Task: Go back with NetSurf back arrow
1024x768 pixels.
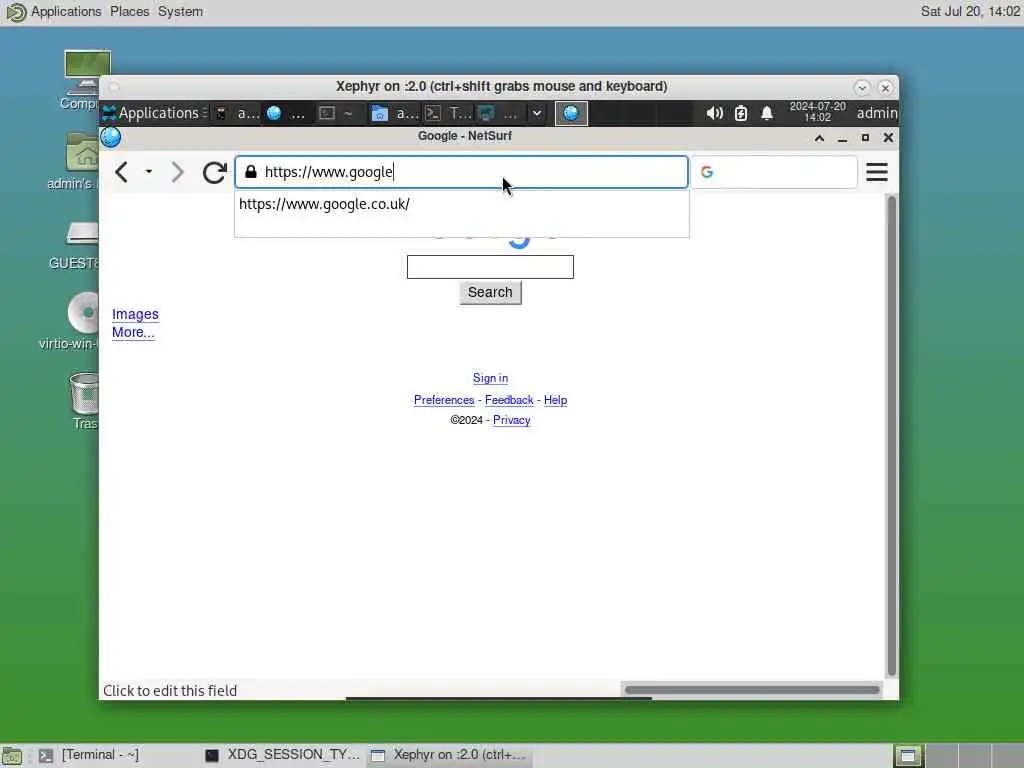Action: [x=121, y=172]
